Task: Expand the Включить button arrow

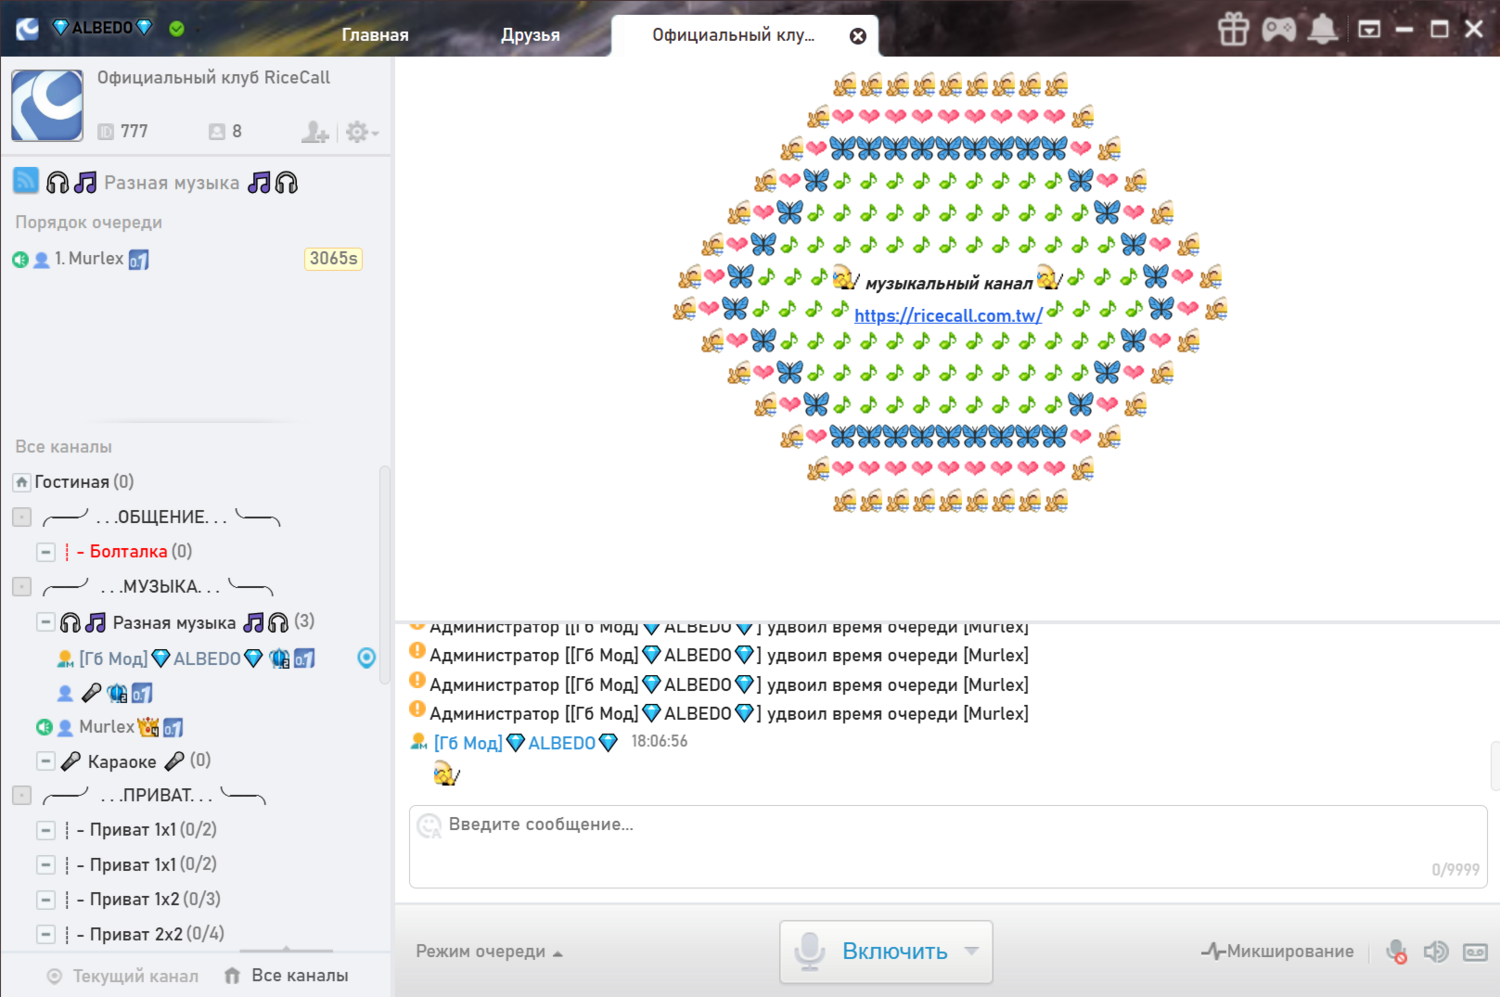Action: [972, 951]
